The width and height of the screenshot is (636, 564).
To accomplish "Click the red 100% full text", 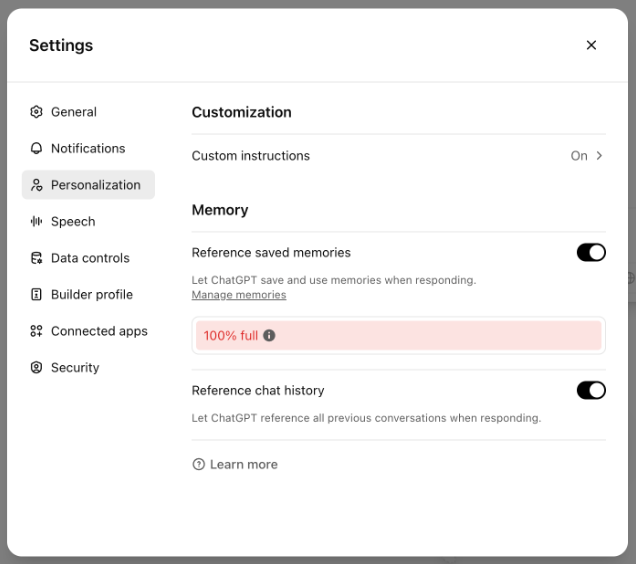I will (231, 336).
